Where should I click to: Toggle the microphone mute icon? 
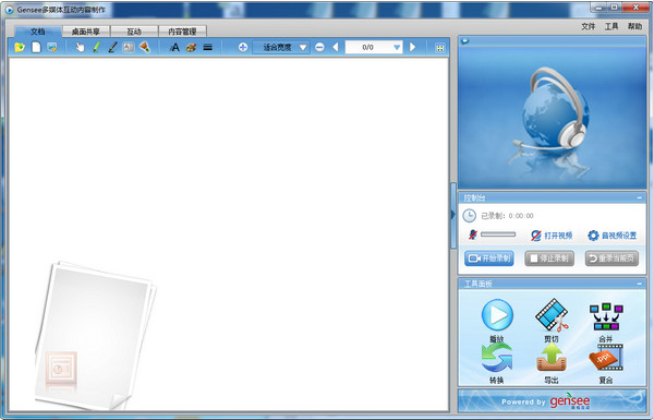point(472,235)
